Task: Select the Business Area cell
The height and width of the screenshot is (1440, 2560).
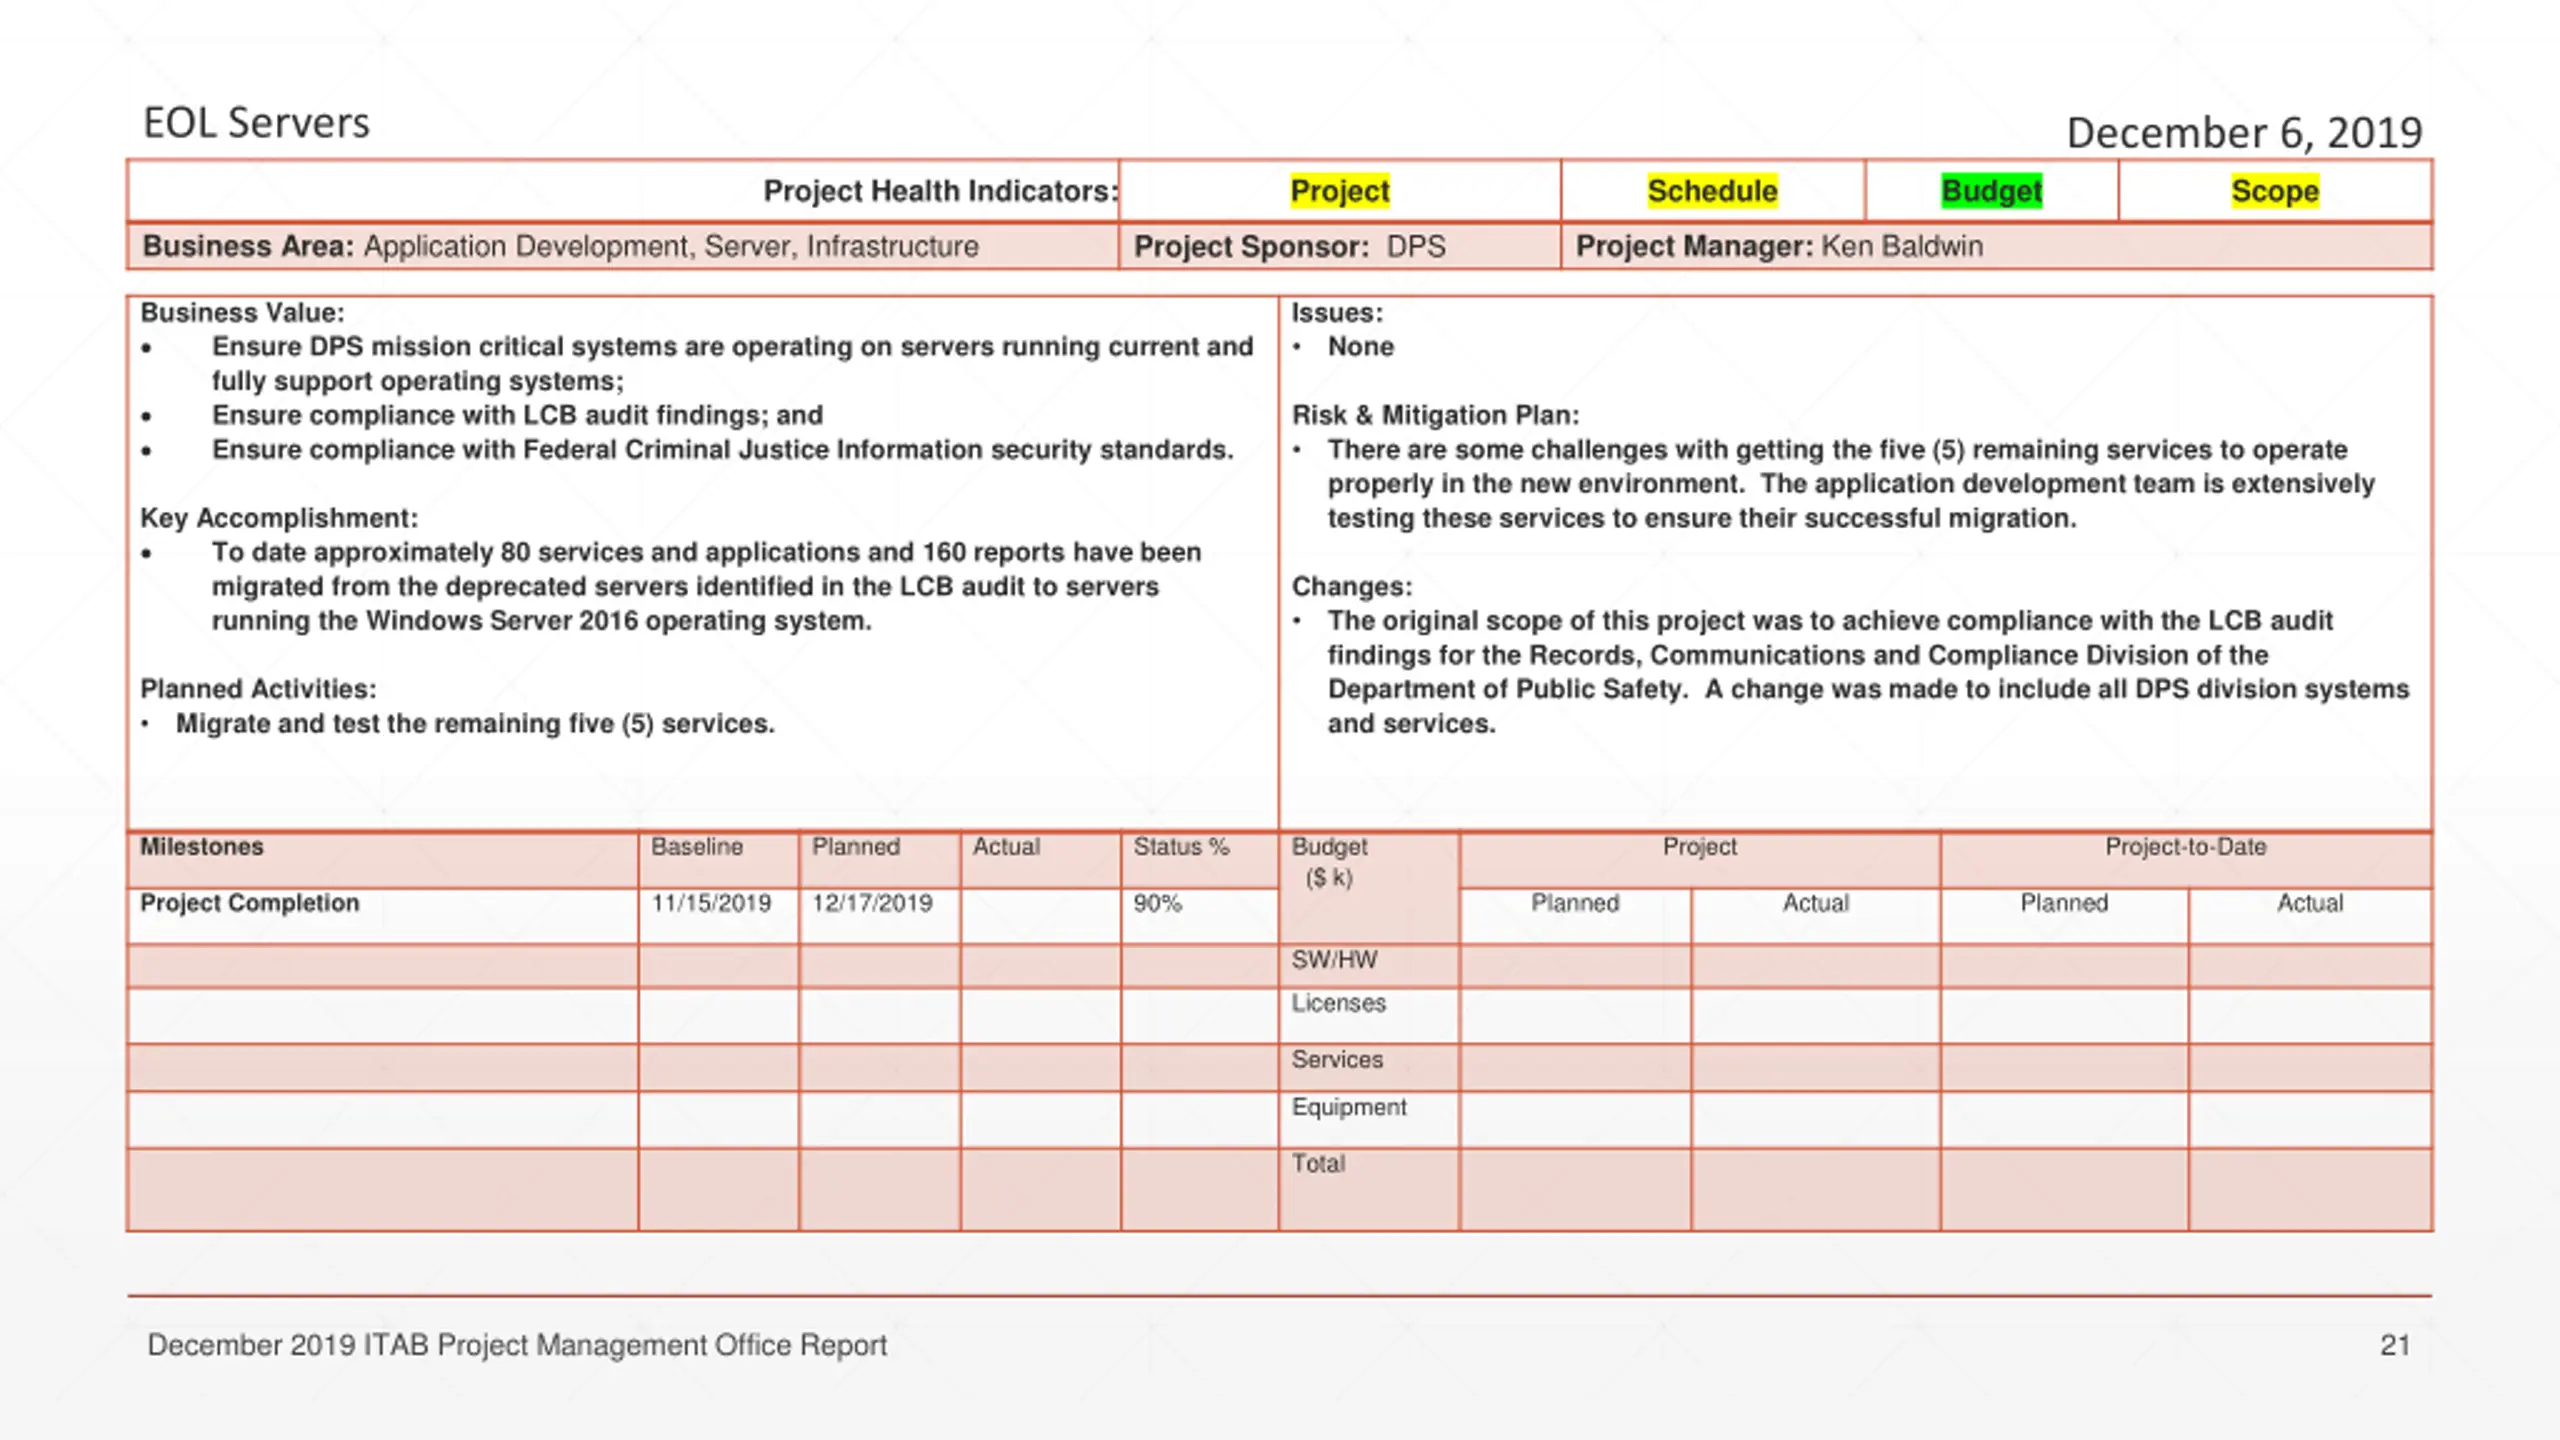Action: tap(623, 246)
